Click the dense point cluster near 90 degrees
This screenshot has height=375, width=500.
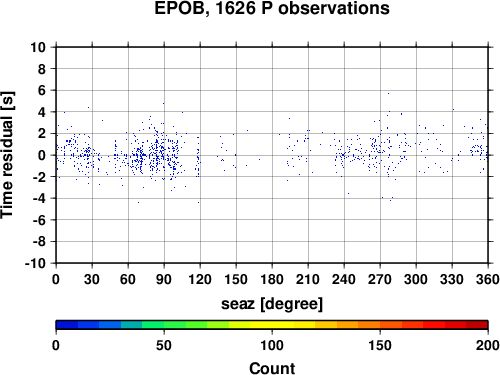159,153
